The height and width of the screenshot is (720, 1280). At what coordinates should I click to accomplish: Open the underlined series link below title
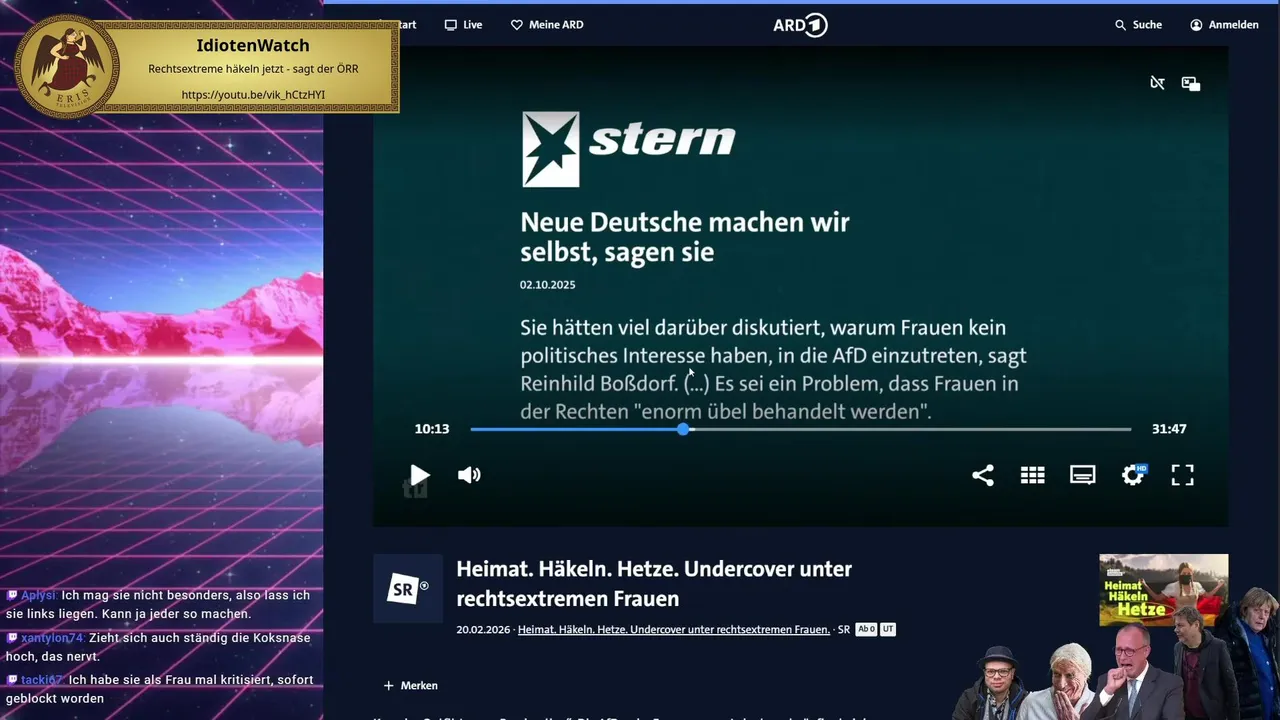(x=674, y=630)
